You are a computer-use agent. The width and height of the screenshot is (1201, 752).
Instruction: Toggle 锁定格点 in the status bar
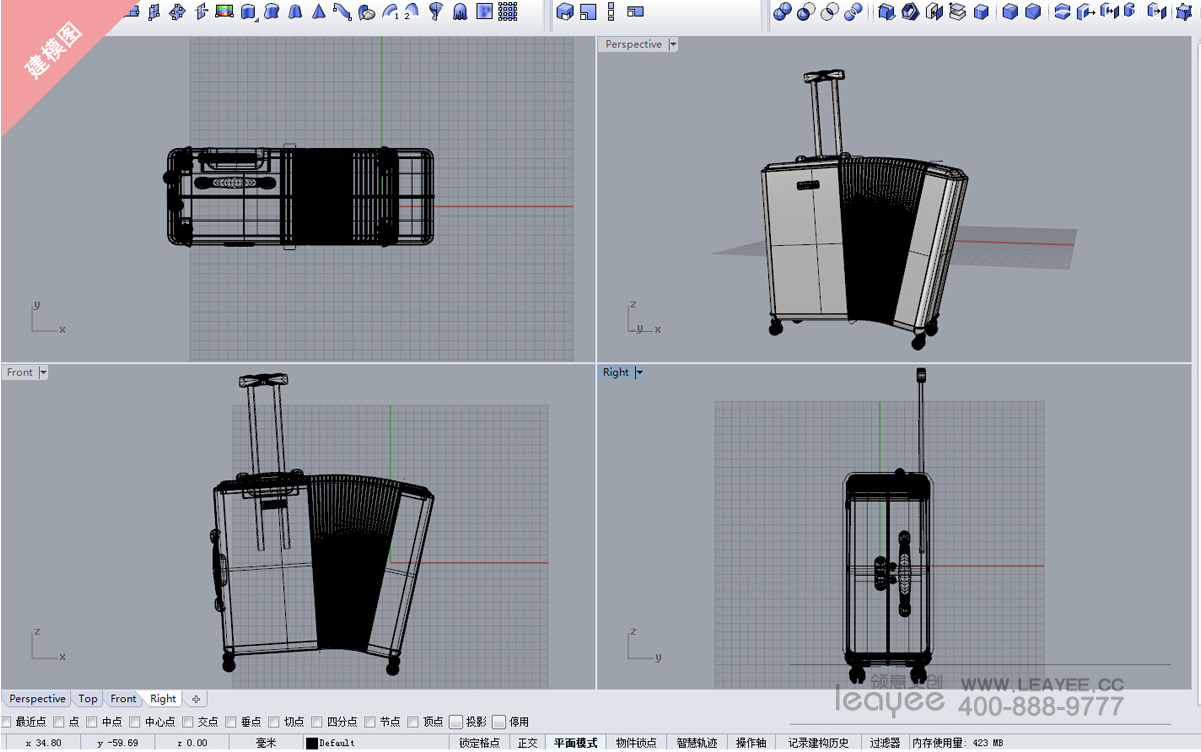(x=479, y=743)
